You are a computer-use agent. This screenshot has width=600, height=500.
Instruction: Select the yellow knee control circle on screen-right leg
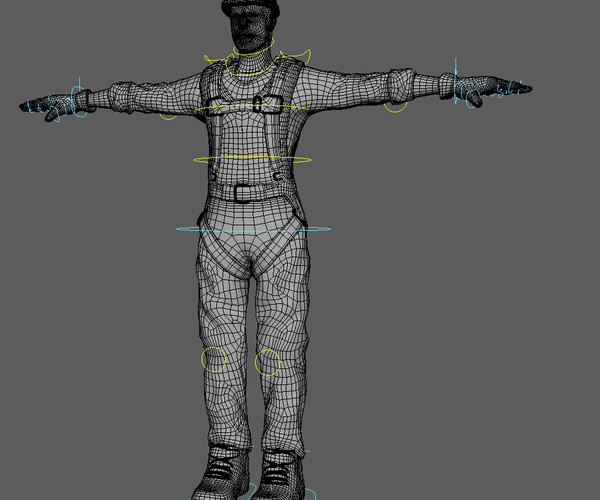tap(267, 362)
